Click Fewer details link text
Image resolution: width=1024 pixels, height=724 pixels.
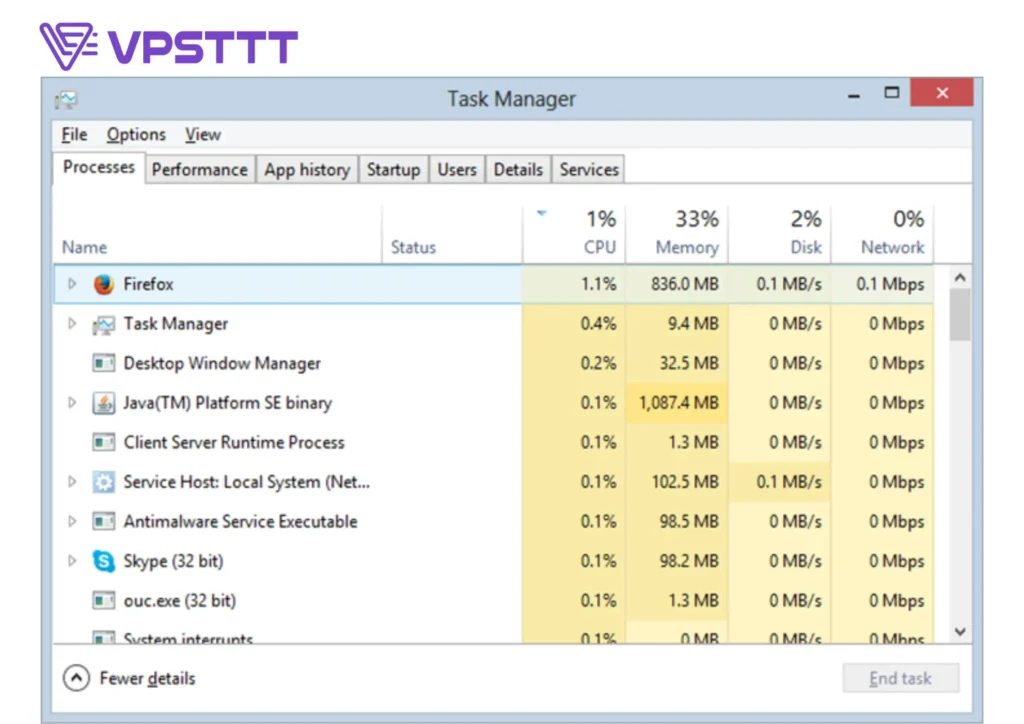(x=147, y=679)
